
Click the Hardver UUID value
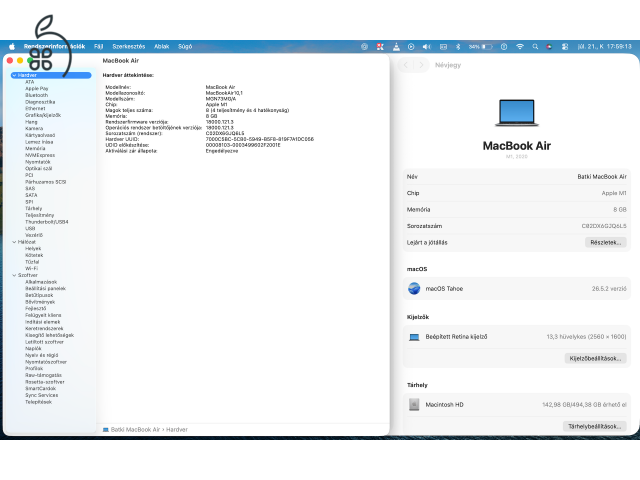[260, 139]
